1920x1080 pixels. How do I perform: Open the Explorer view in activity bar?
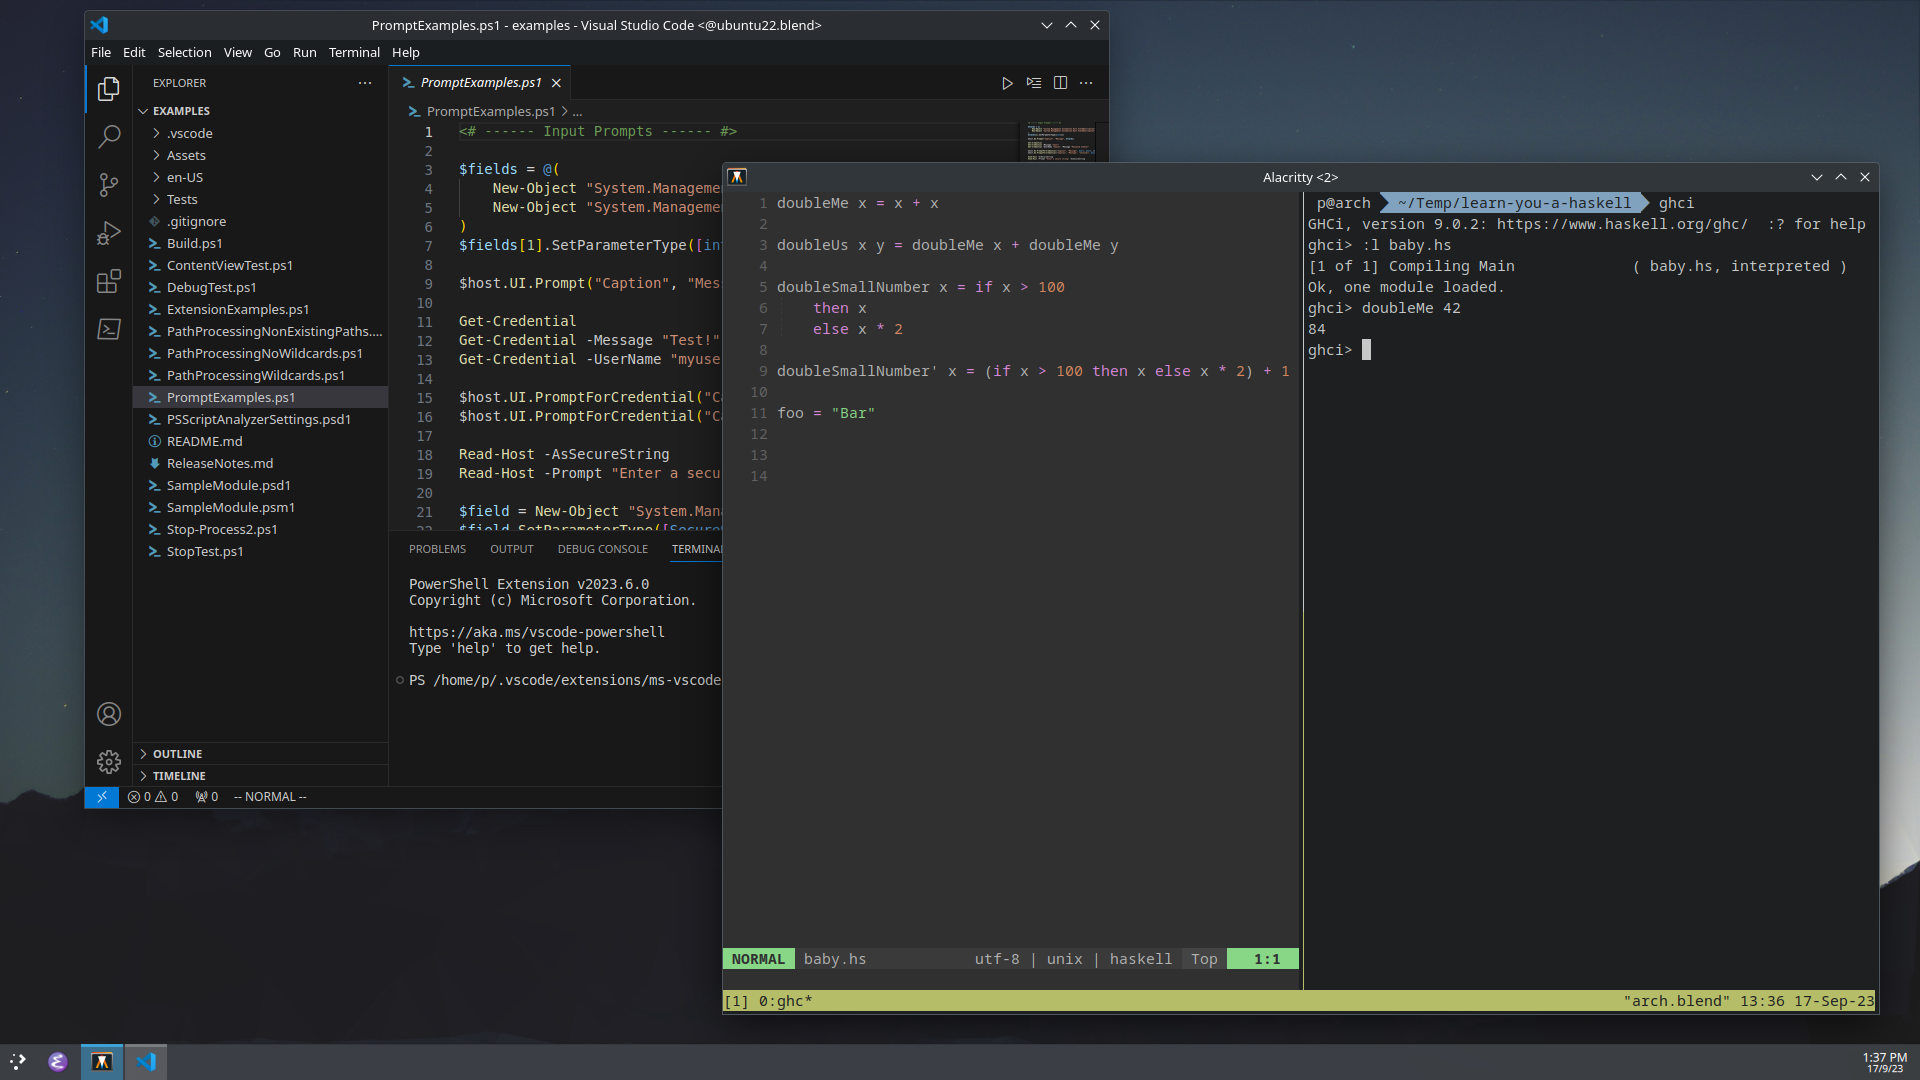(109, 89)
